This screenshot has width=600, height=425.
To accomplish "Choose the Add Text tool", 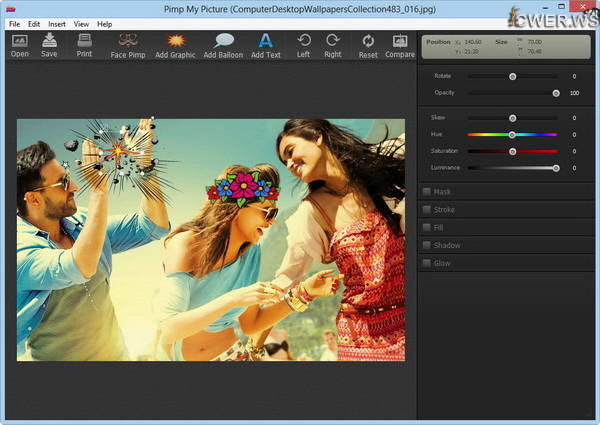I will pos(266,42).
